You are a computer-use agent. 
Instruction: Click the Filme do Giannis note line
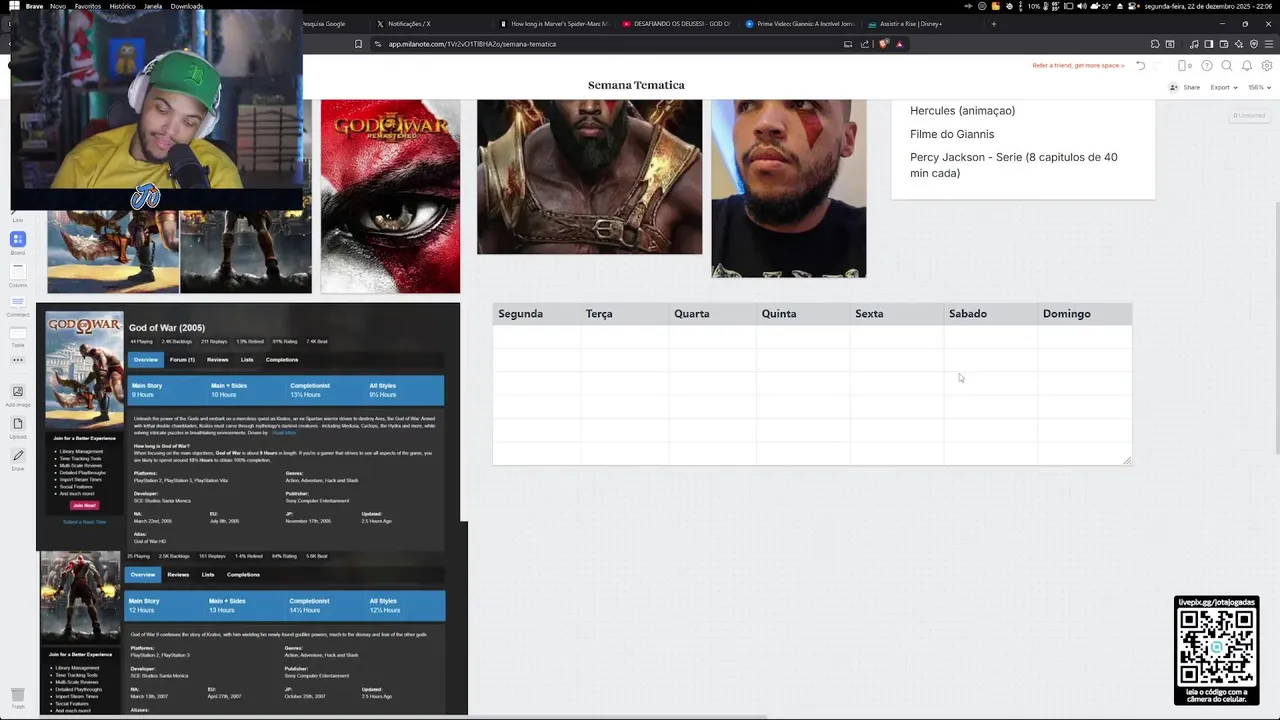click(x=952, y=134)
